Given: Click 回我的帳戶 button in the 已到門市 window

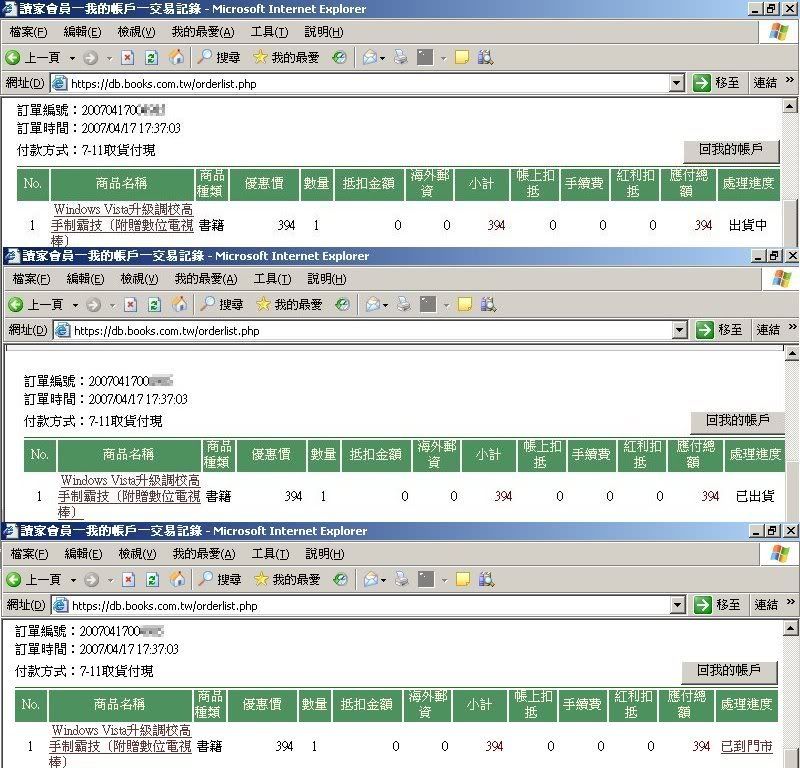Looking at the screenshot, I should coord(729,671).
